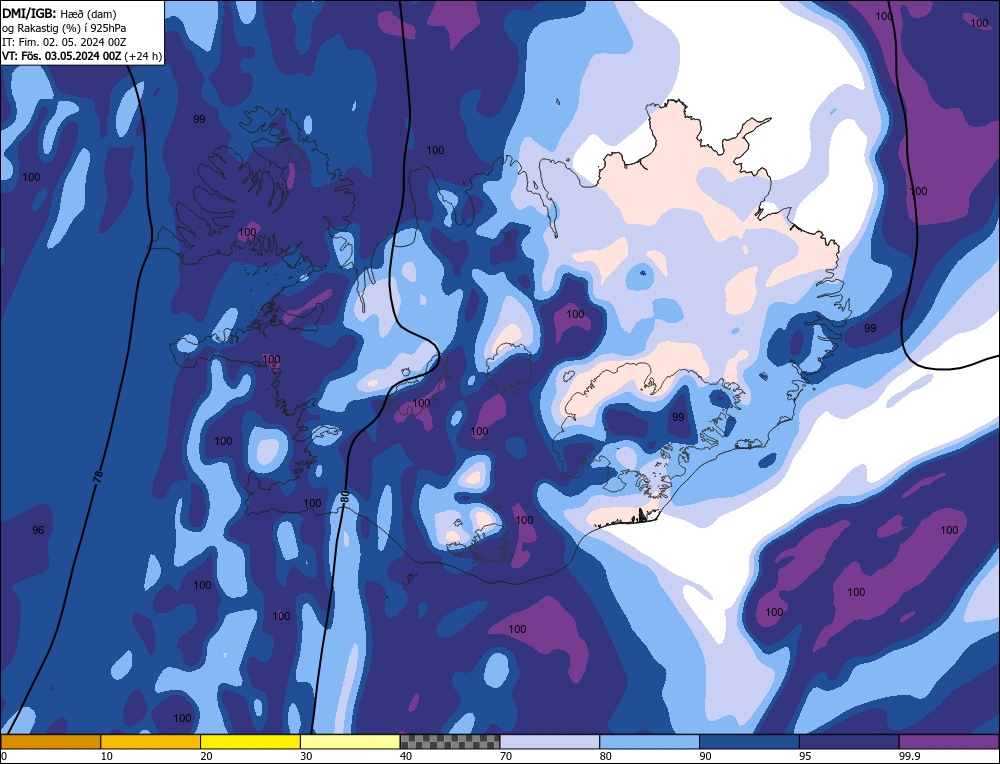Click the '78' height contour label

click(98, 476)
